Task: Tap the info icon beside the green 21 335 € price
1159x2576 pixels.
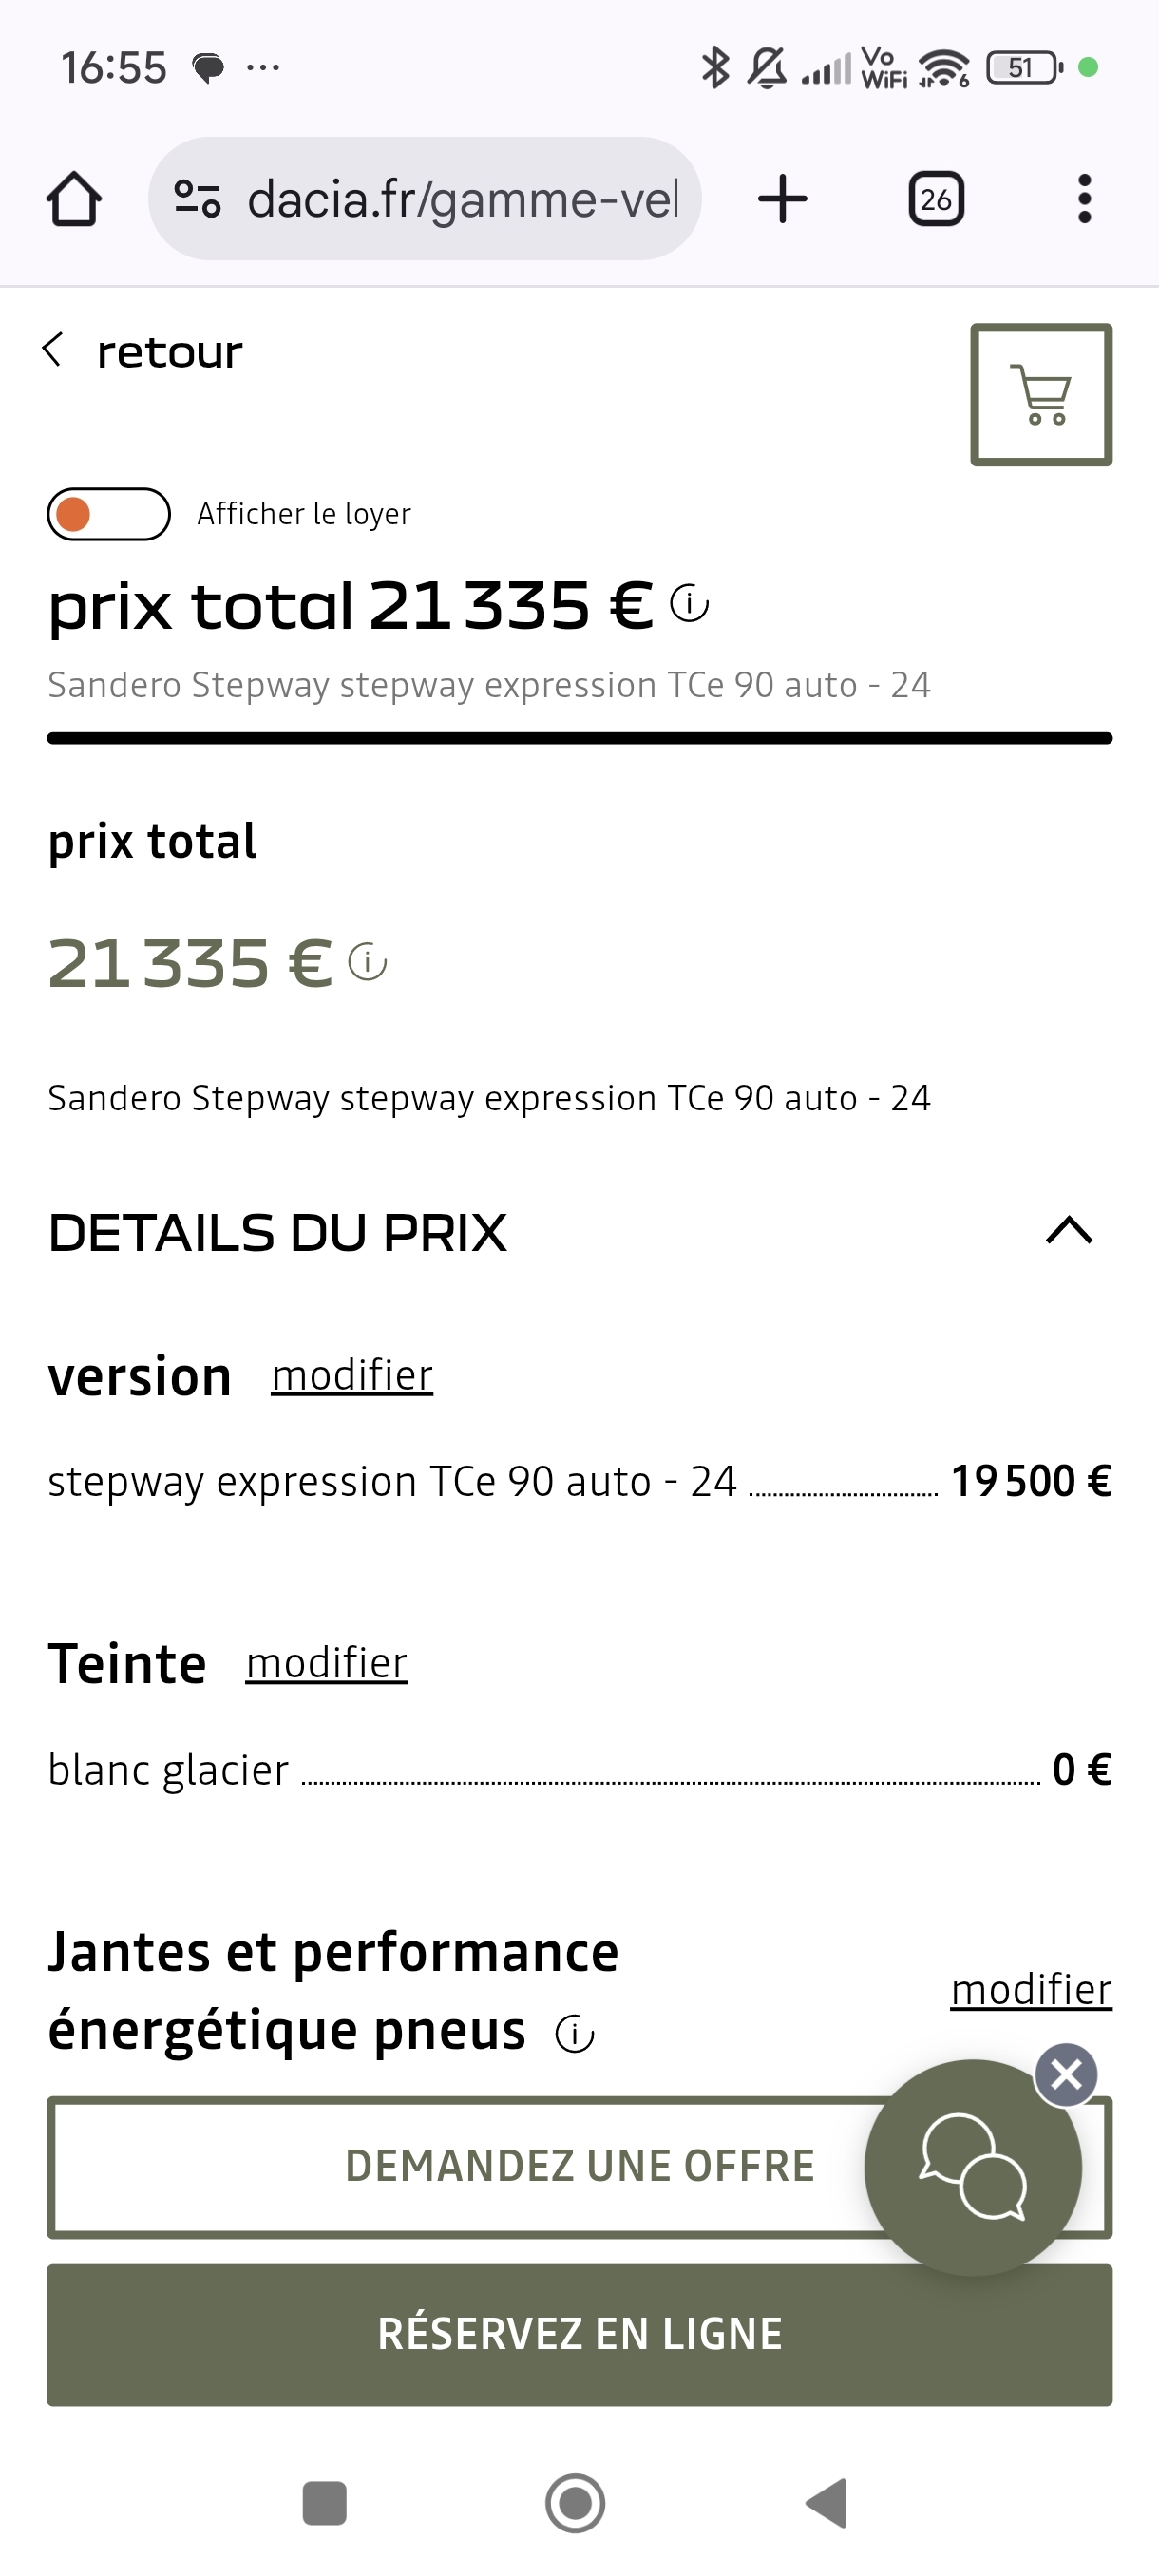Action: pyautogui.click(x=367, y=963)
